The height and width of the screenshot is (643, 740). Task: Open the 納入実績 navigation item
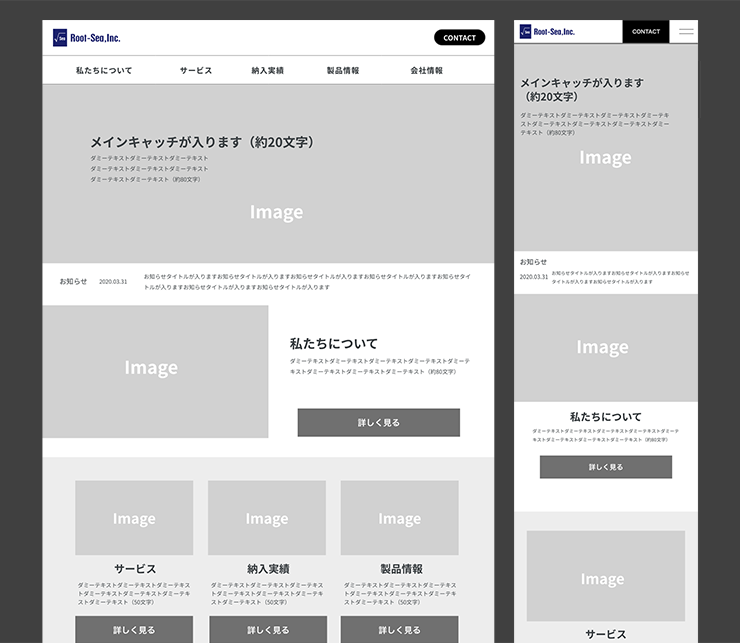click(267, 70)
